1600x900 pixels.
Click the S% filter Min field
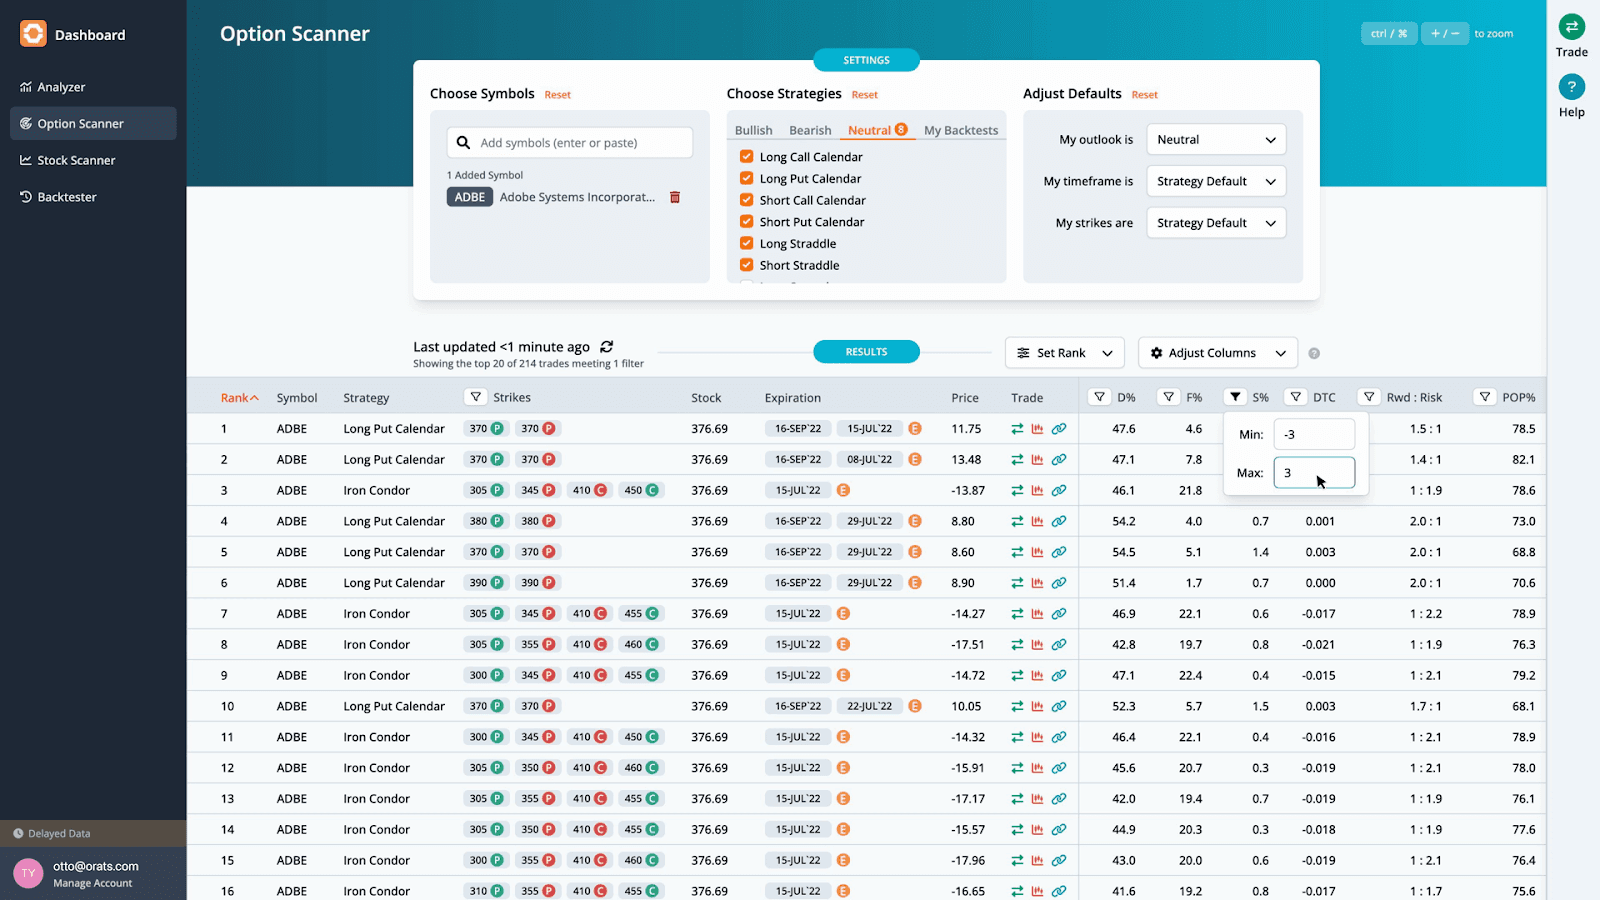(x=1314, y=434)
